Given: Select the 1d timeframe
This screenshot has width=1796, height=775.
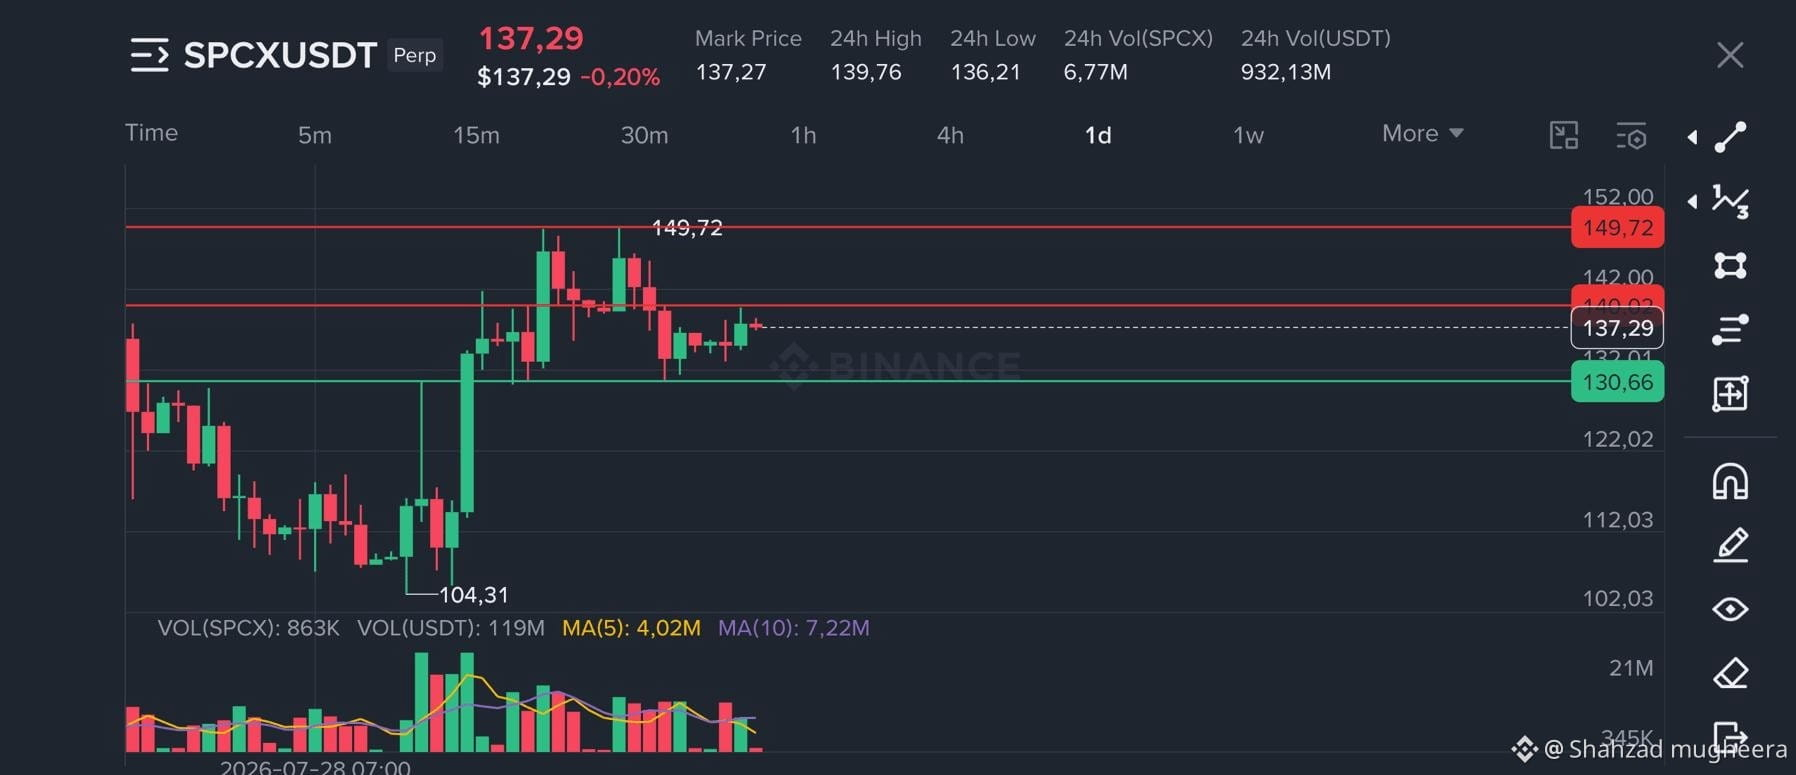Looking at the screenshot, I should [1098, 135].
